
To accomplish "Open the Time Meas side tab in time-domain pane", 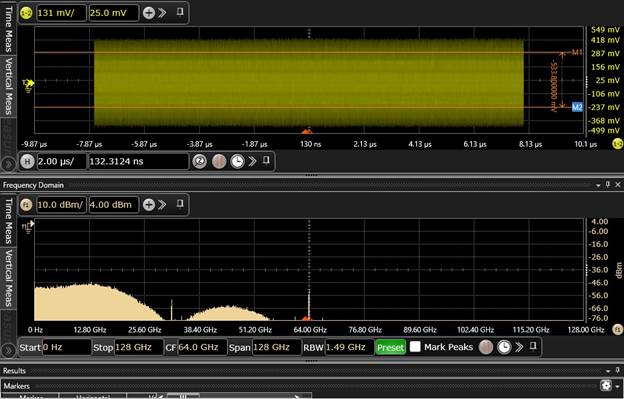I will pyautogui.click(x=8, y=29).
